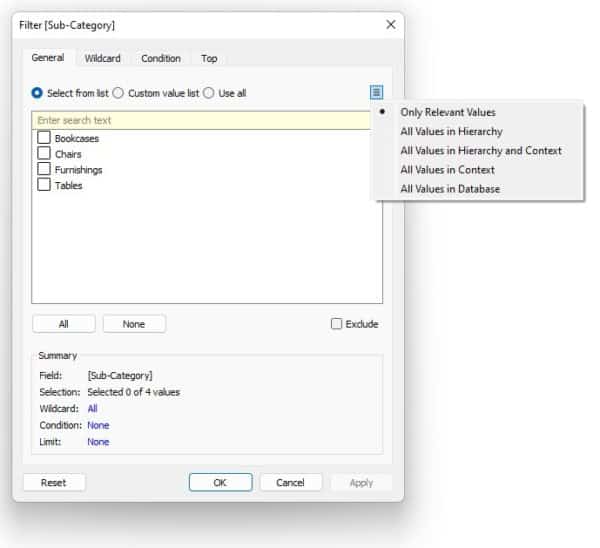
Task: Toggle the Exclude checkbox
Action: (x=336, y=324)
